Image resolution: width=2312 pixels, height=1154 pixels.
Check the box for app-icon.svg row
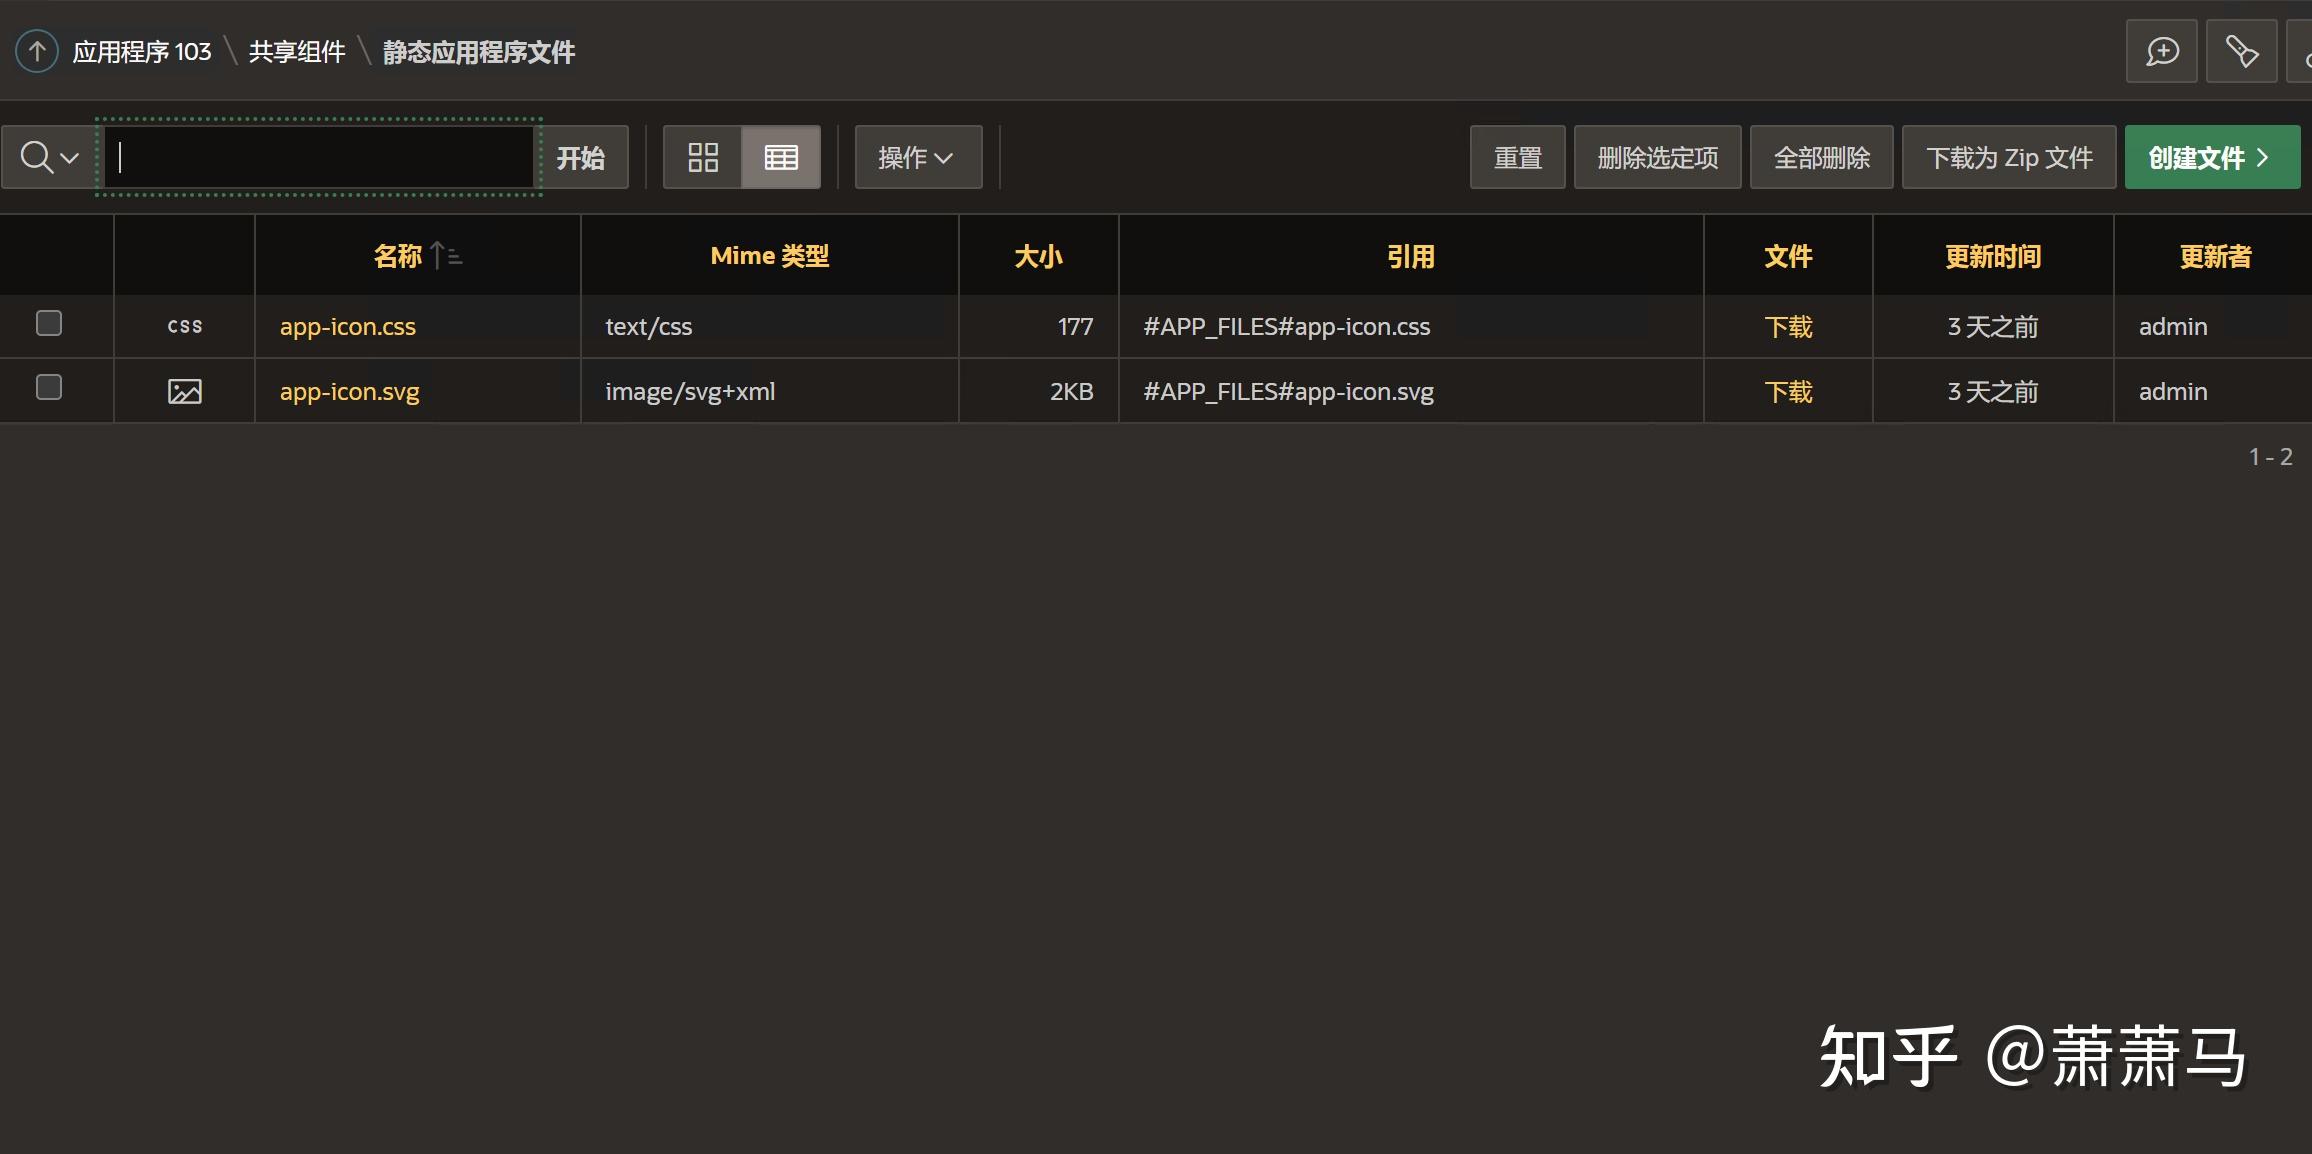(49, 387)
